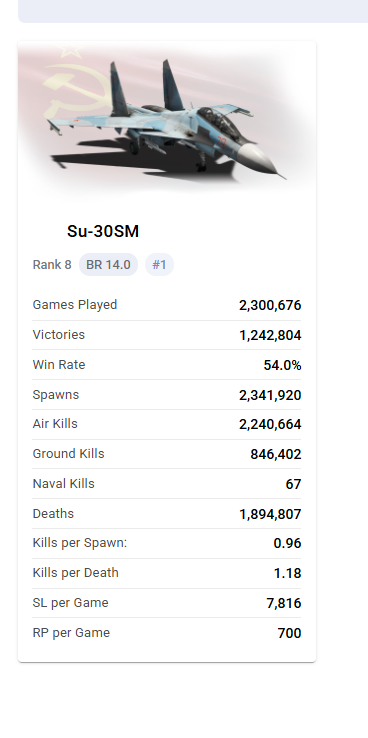Screen dimensions: 368x738
Task: Select the Games Played stat row
Action: 167,305
